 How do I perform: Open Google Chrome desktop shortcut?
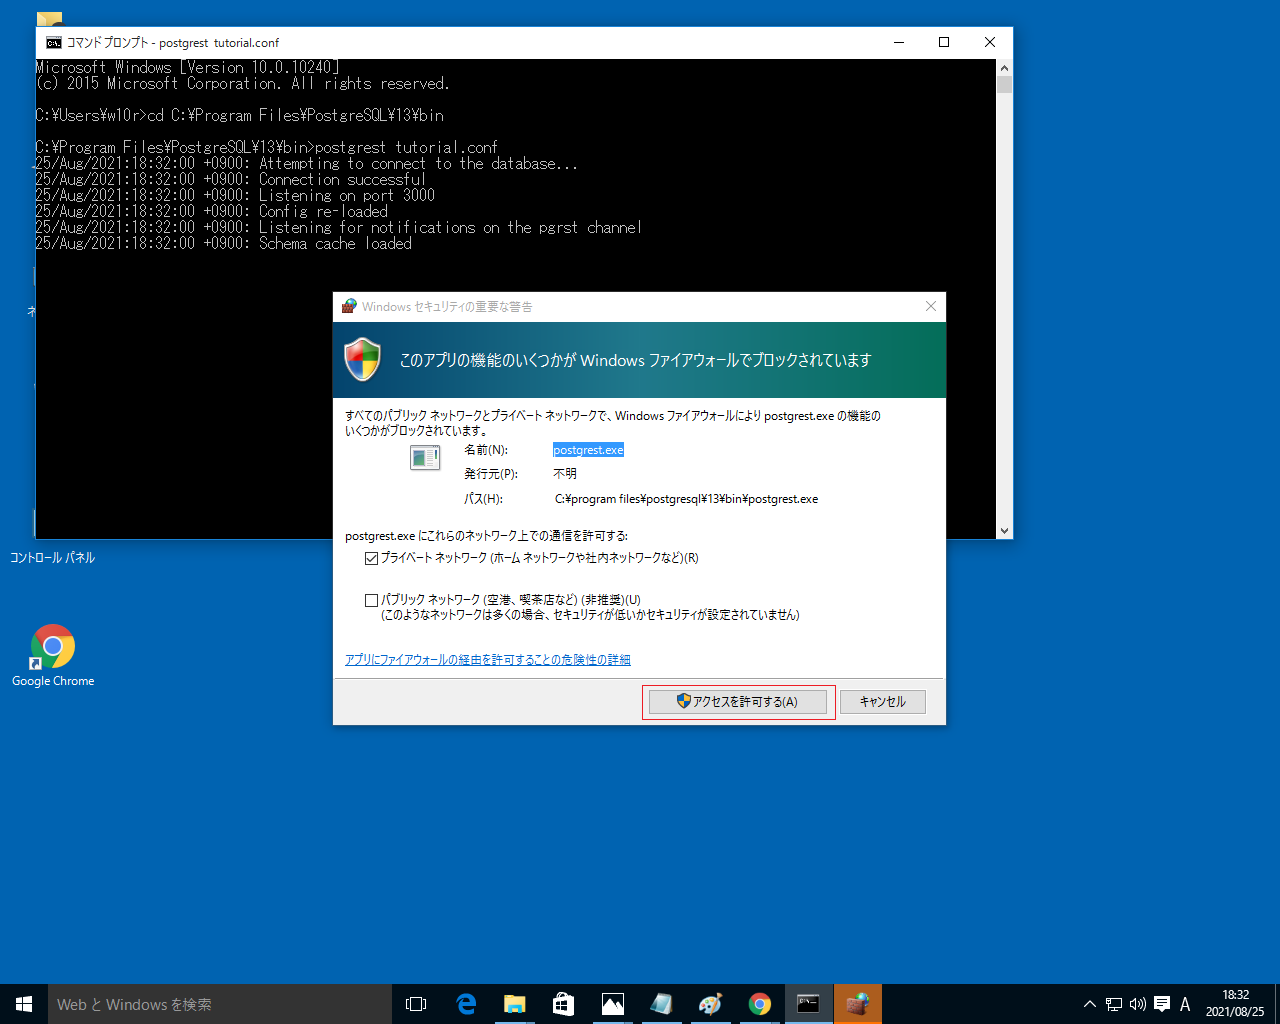click(53, 656)
